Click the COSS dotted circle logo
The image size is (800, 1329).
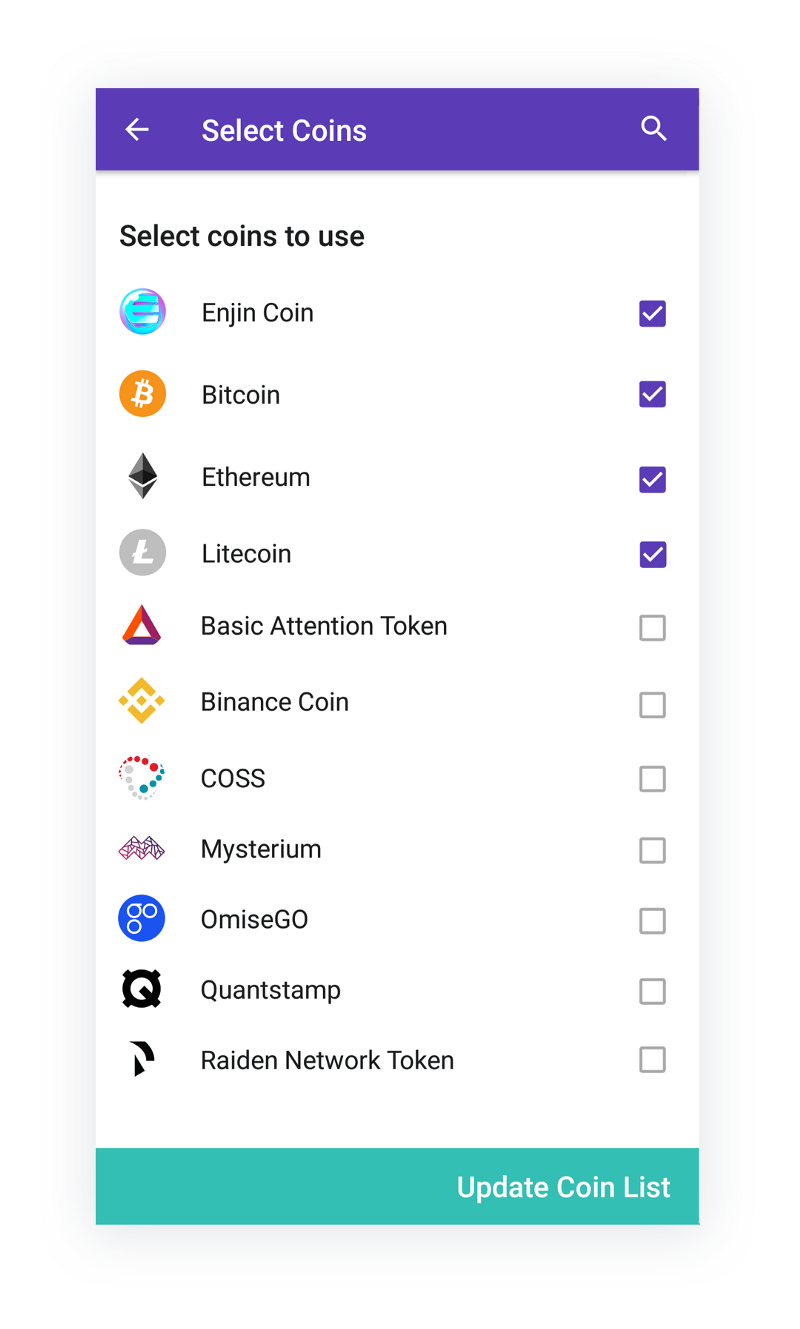[x=142, y=777]
